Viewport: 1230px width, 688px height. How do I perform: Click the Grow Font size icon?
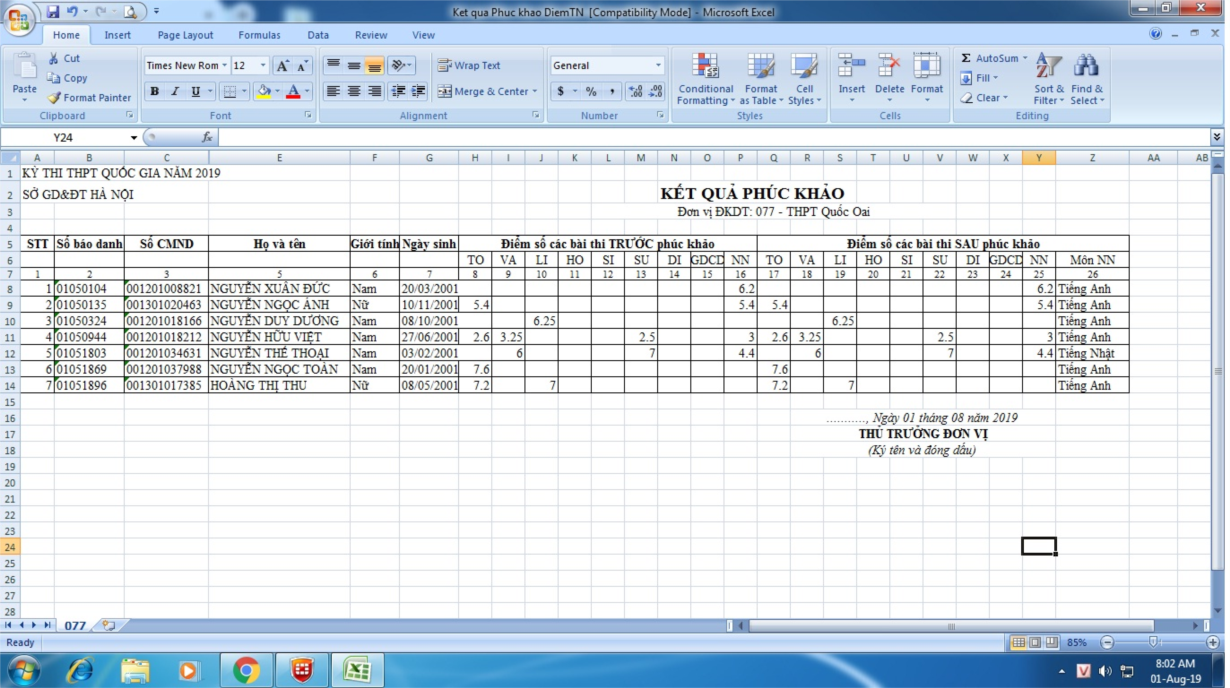283,66
